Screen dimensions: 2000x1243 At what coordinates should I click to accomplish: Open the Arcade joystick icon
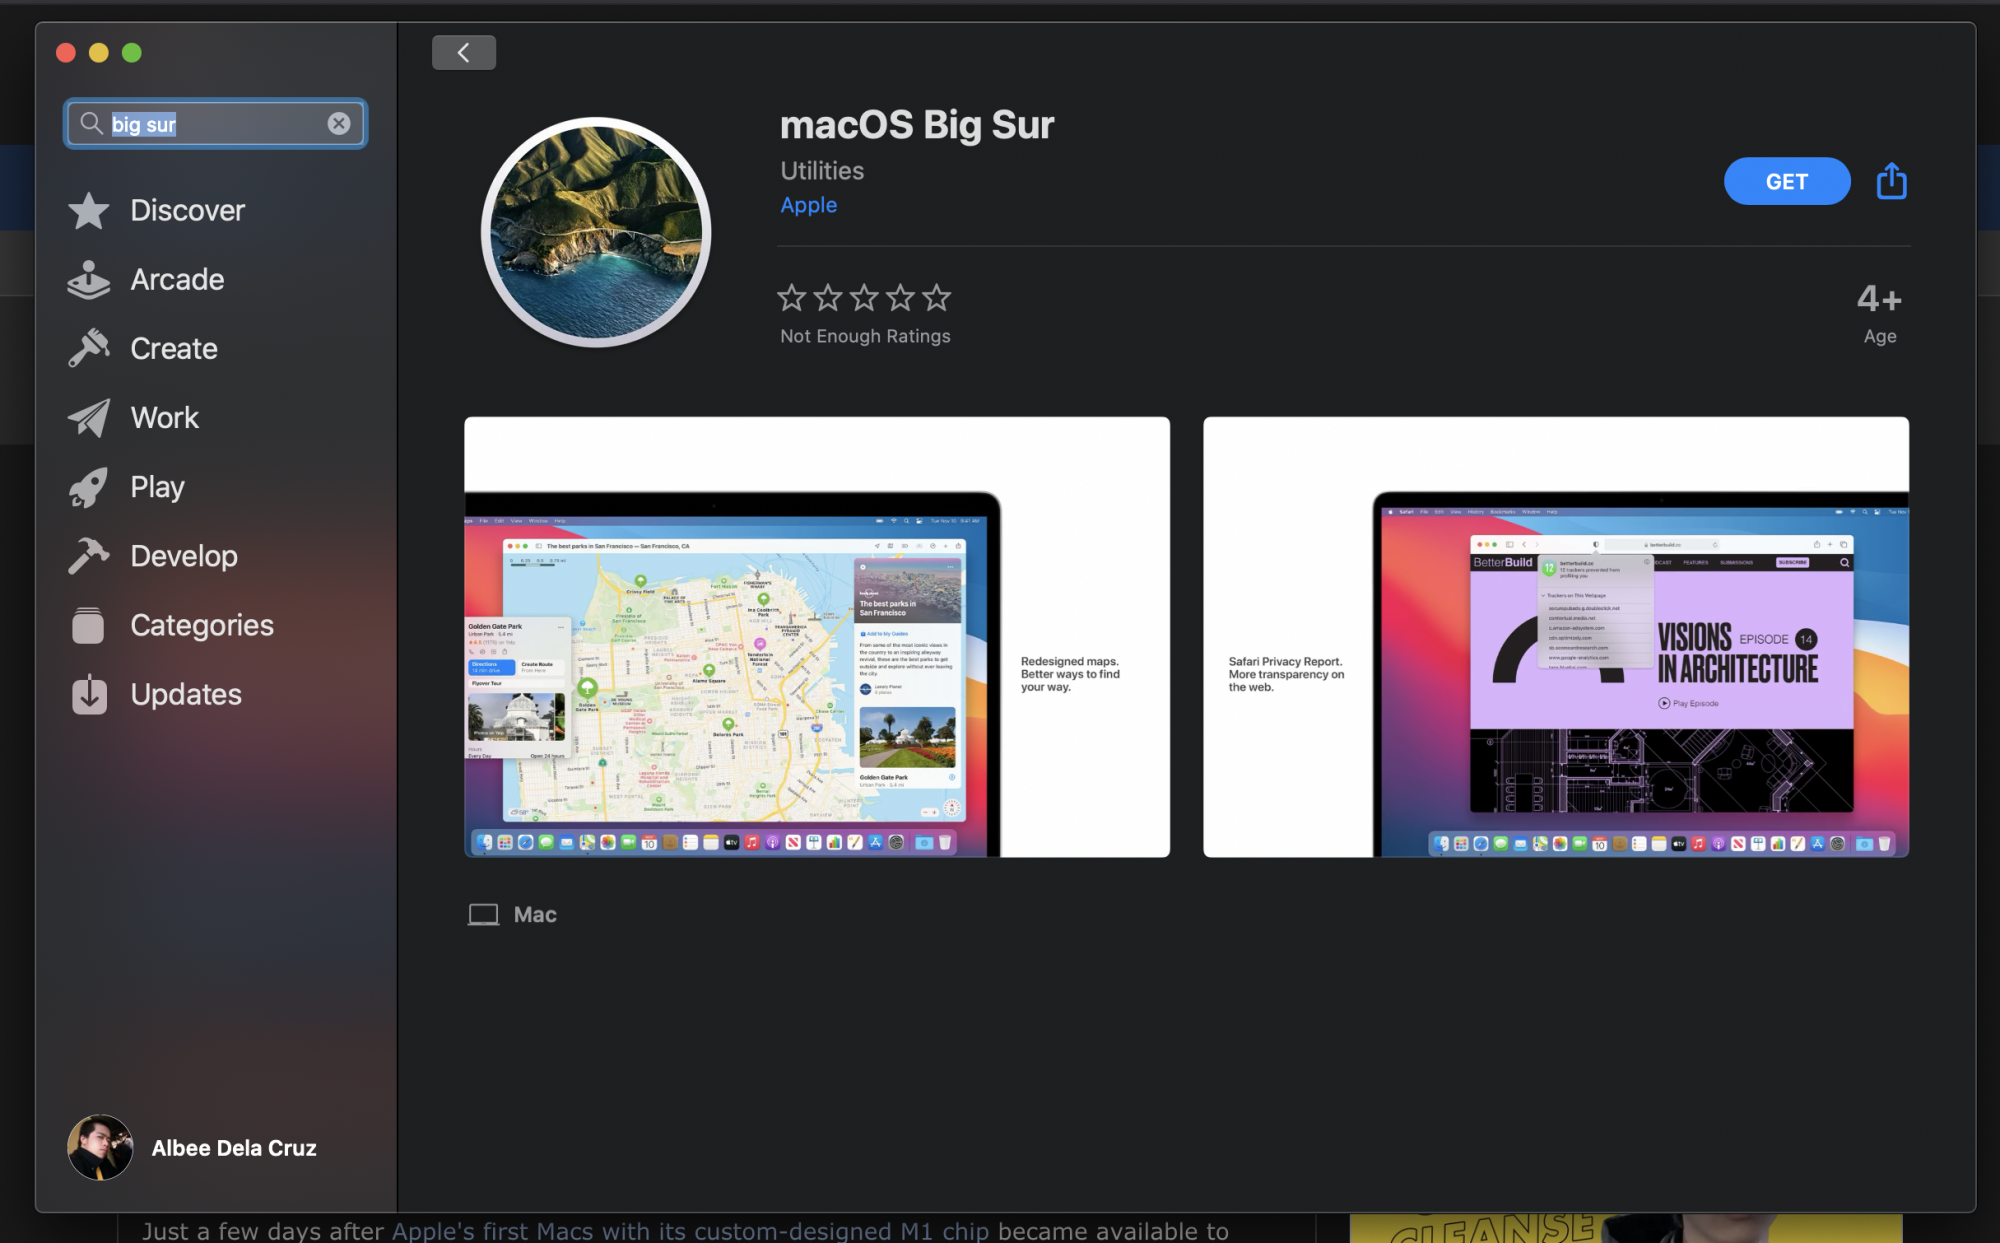tap(89, 280)
